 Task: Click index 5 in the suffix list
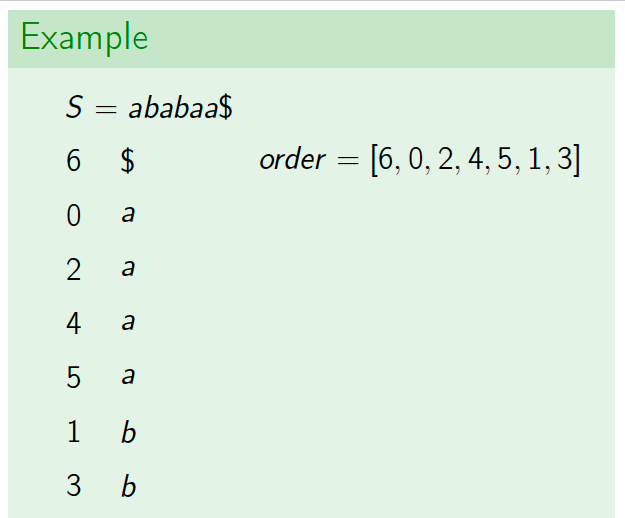point(74,377)
